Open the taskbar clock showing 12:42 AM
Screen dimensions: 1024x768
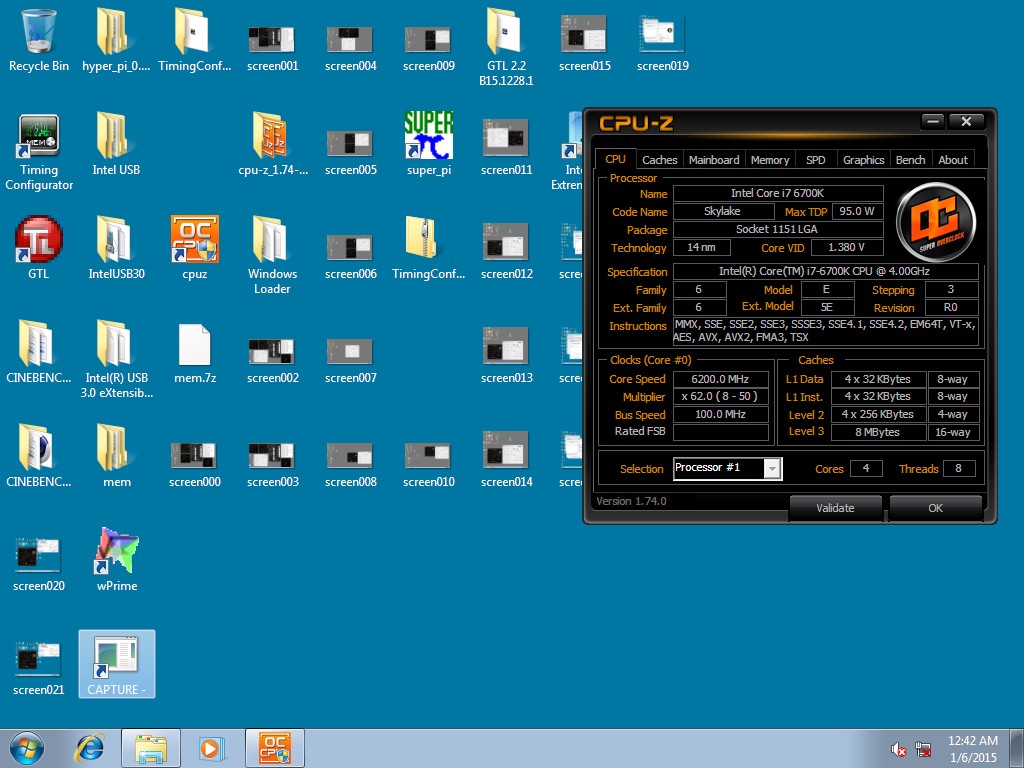tap(973, 749)
